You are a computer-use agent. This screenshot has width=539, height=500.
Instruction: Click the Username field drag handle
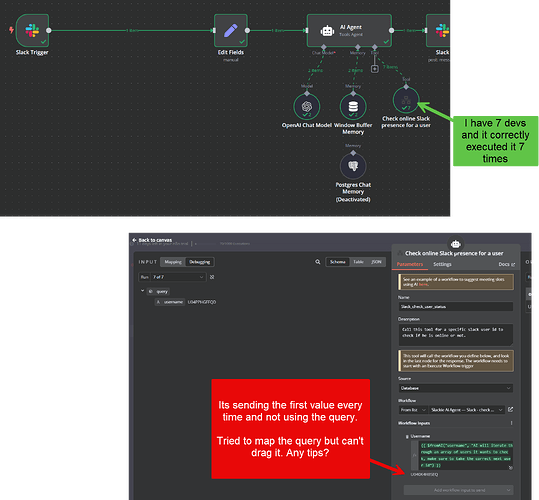pyautogui.click(x=407, y=436)
